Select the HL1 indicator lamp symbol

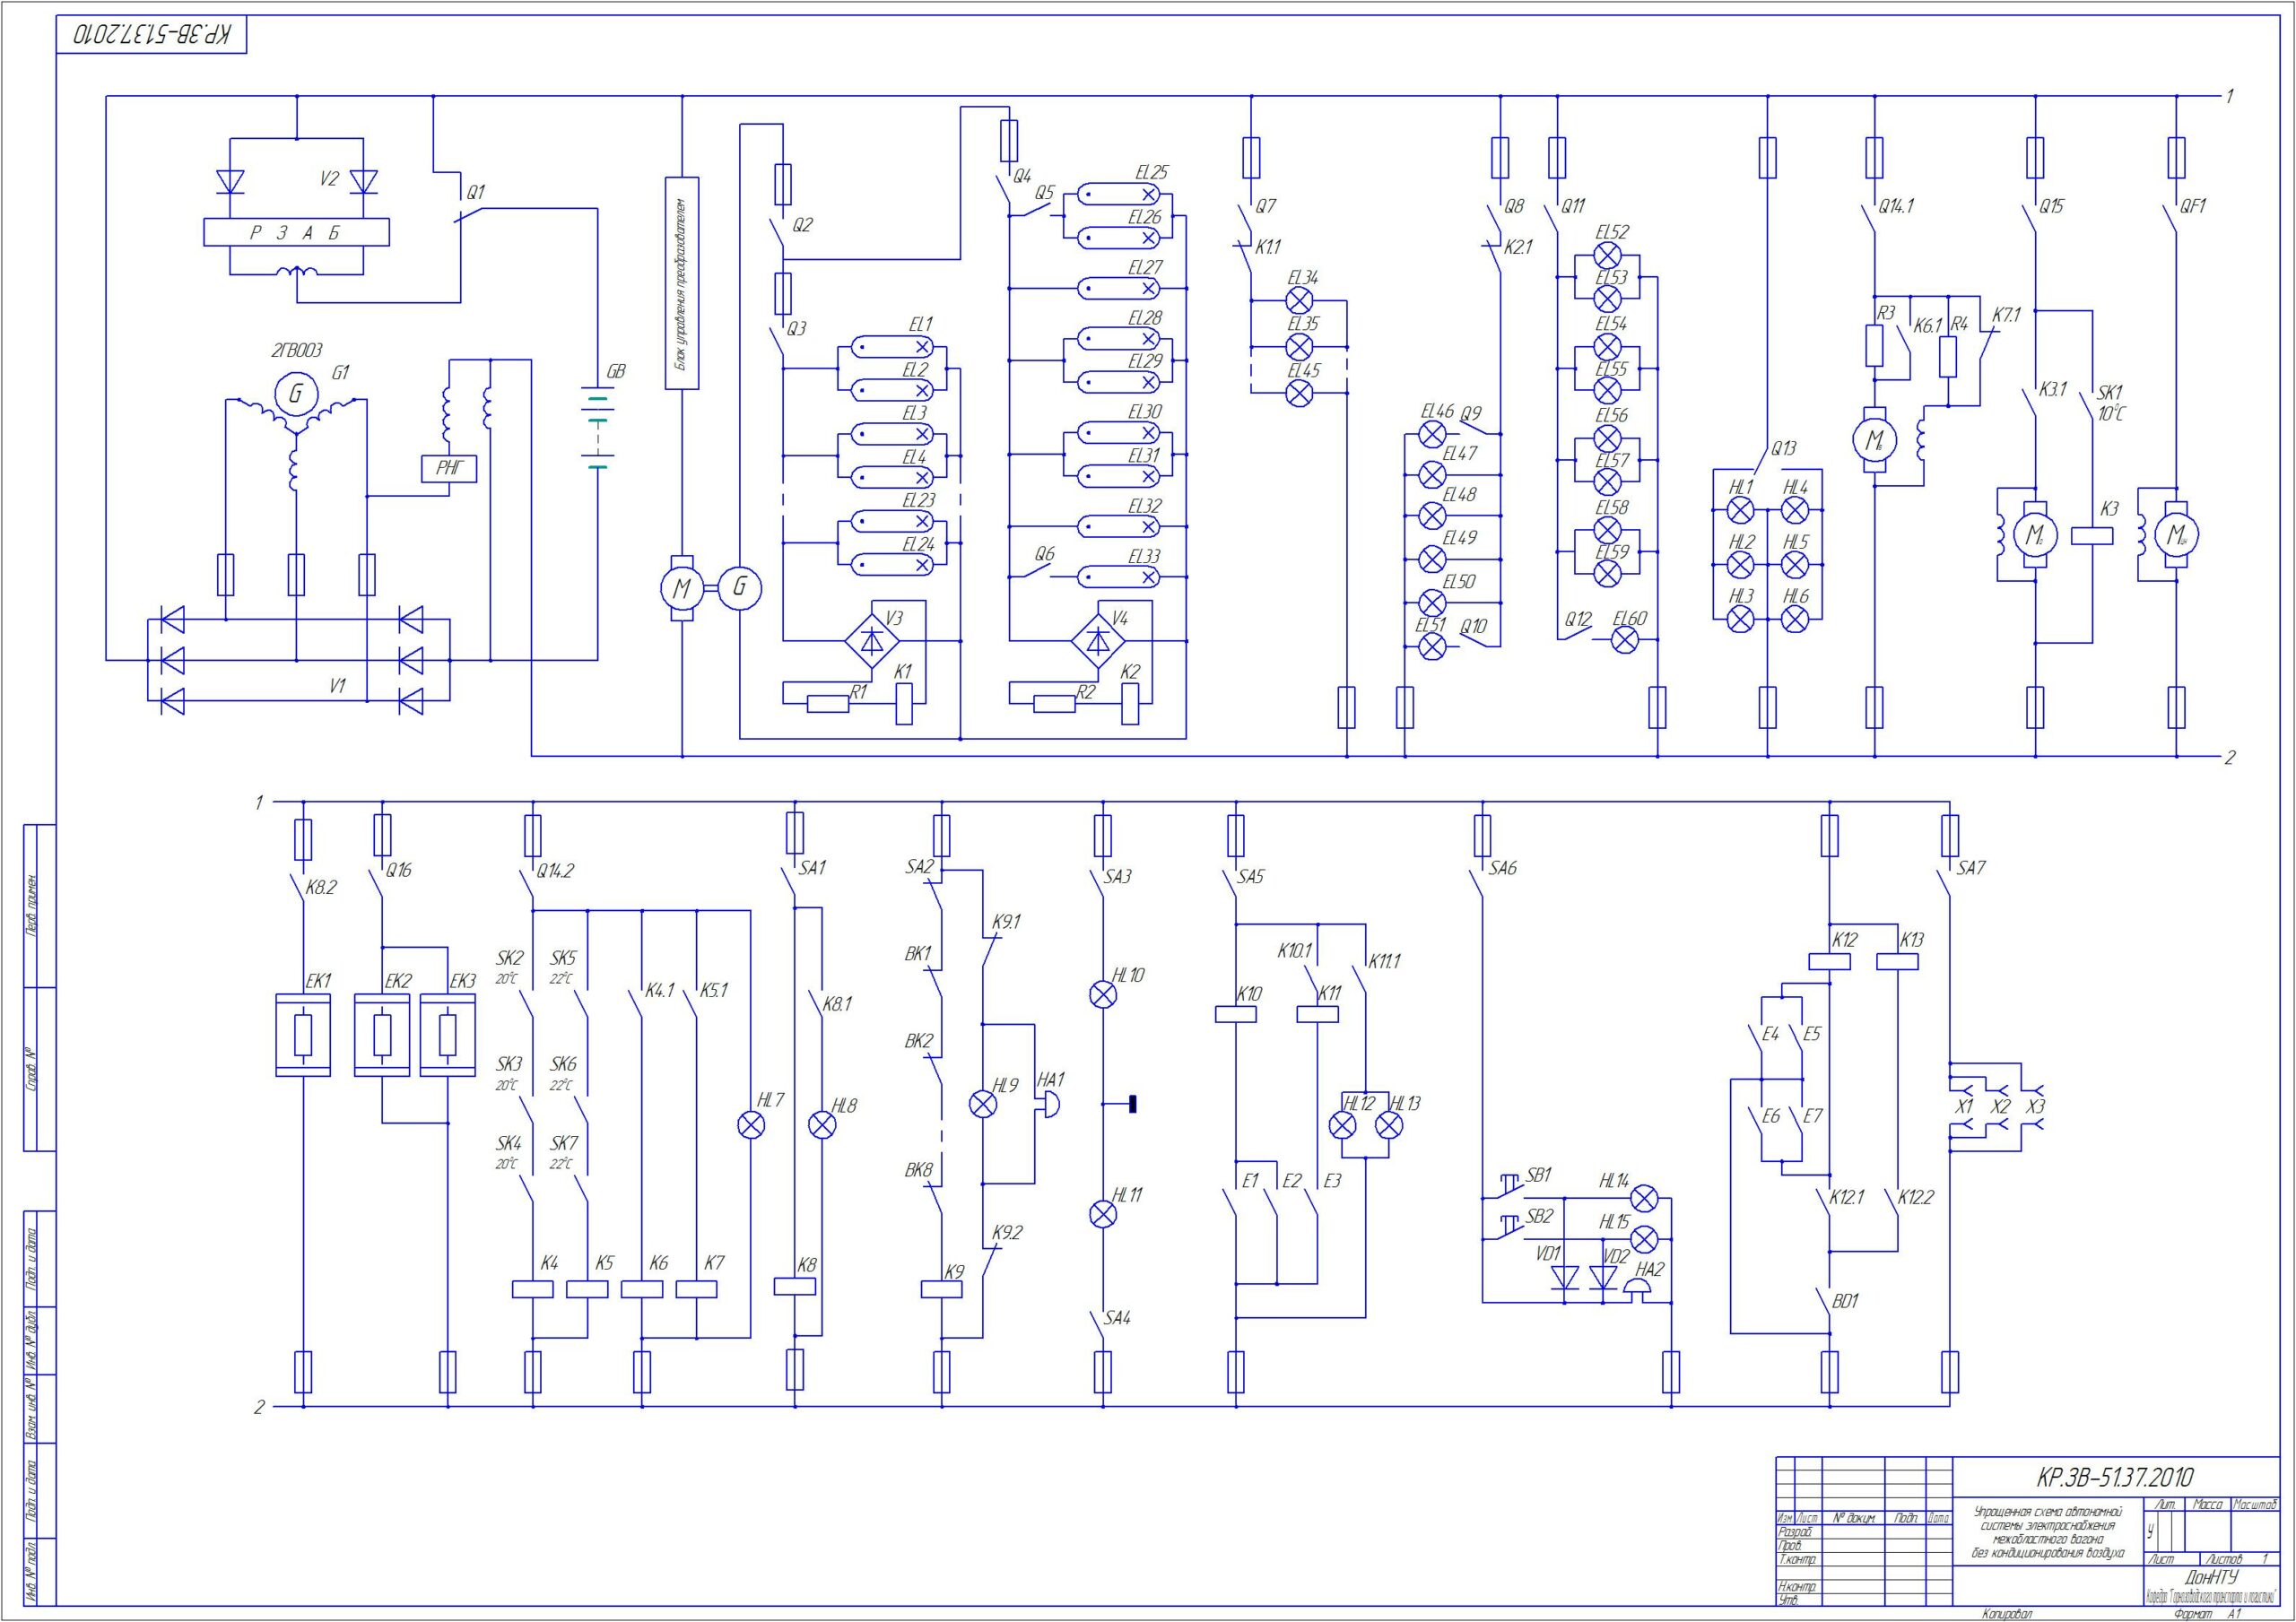(x=1741, y=512)
